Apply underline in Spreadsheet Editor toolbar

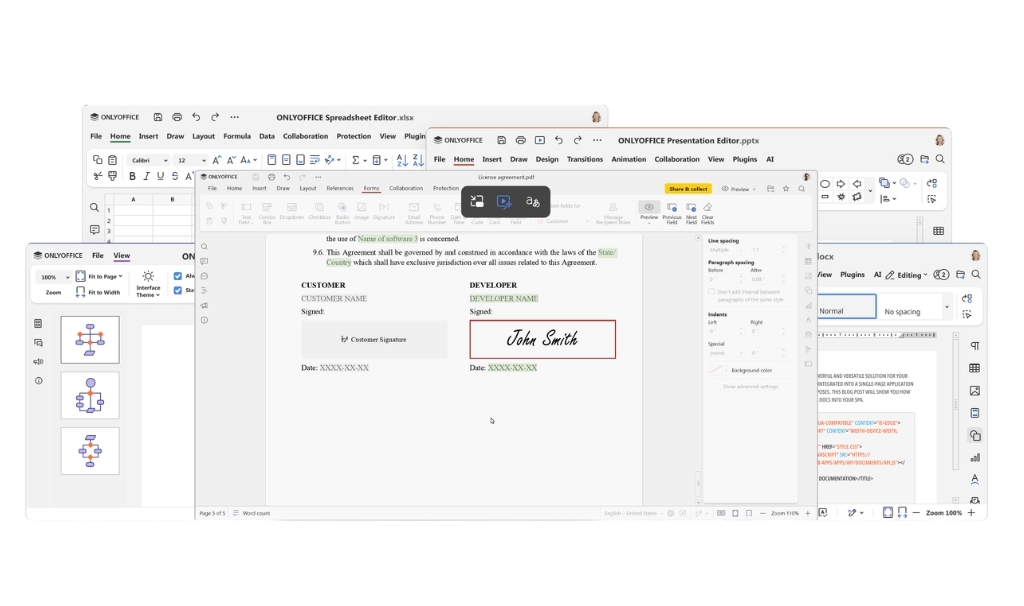pyautogui.click(x=160, y=176)
